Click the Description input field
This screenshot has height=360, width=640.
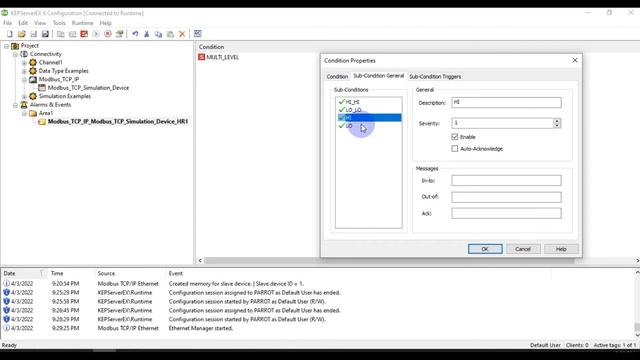506,102
